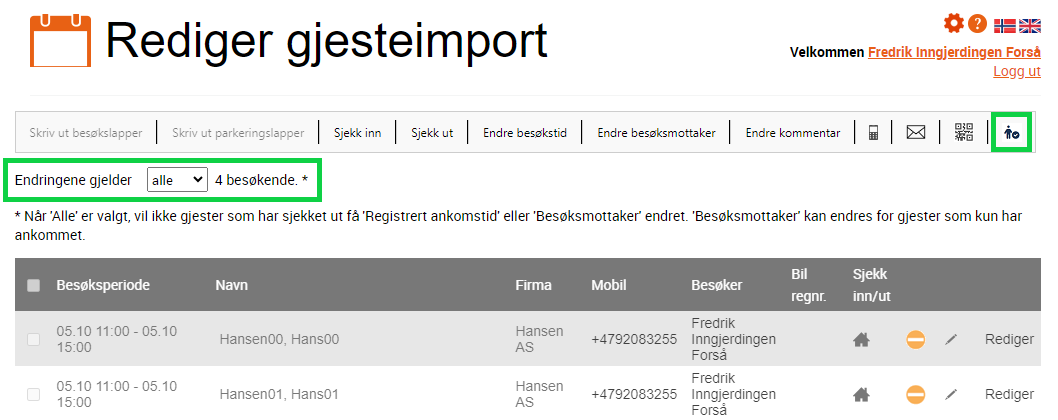Click the 'Logg ut' link
Image resolution: width=1058 pixels, height=420 pixels.
pos(1017,71)
